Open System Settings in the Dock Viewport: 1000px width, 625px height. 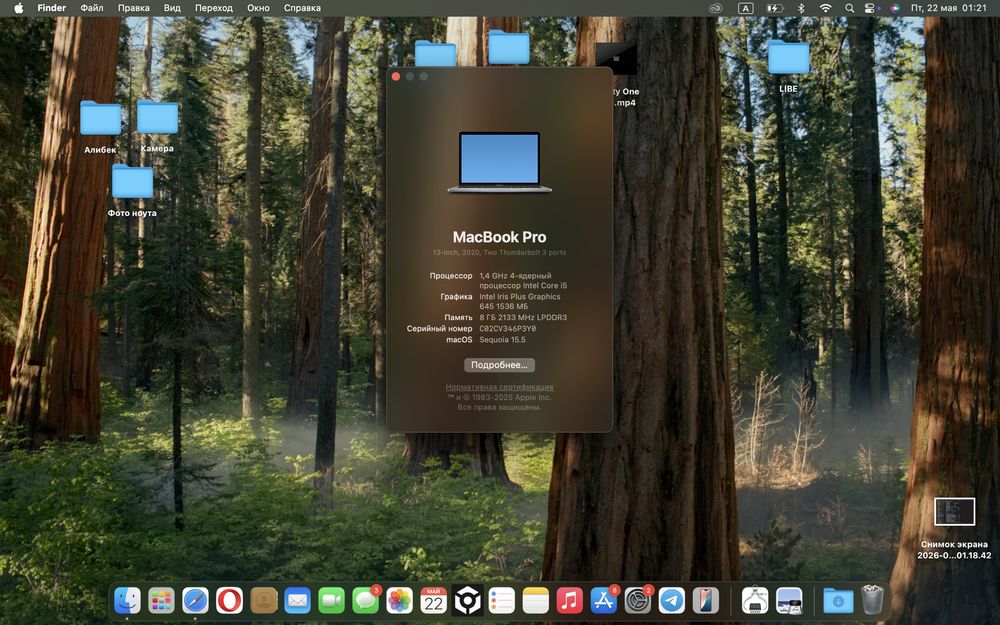coord(638,600)
